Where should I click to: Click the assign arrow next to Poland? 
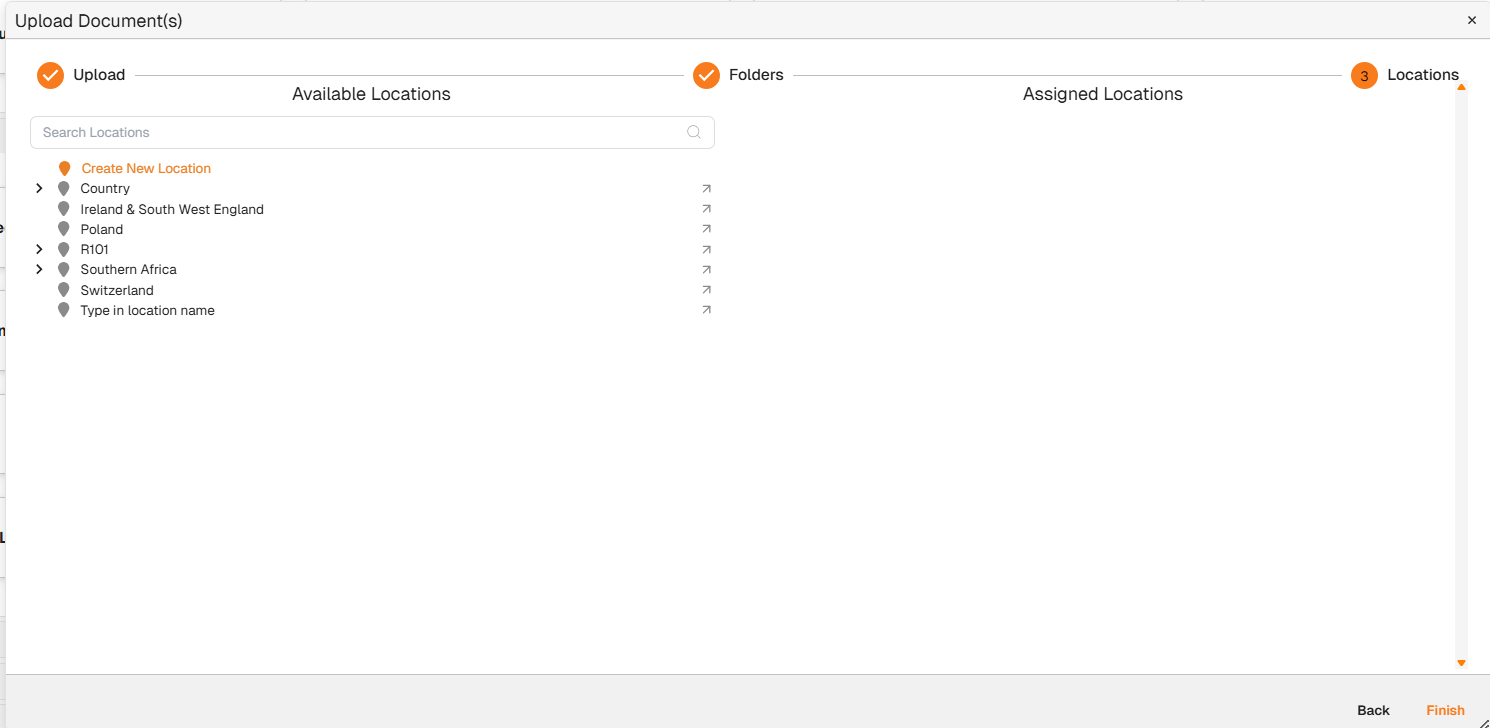706,229
